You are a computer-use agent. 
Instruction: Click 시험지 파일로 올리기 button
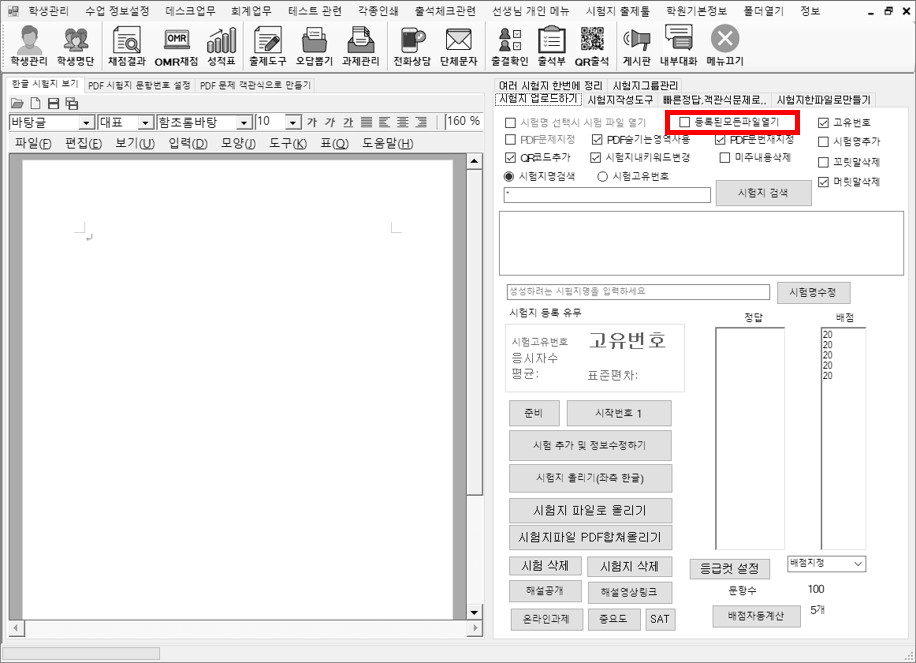click(590, 511)
